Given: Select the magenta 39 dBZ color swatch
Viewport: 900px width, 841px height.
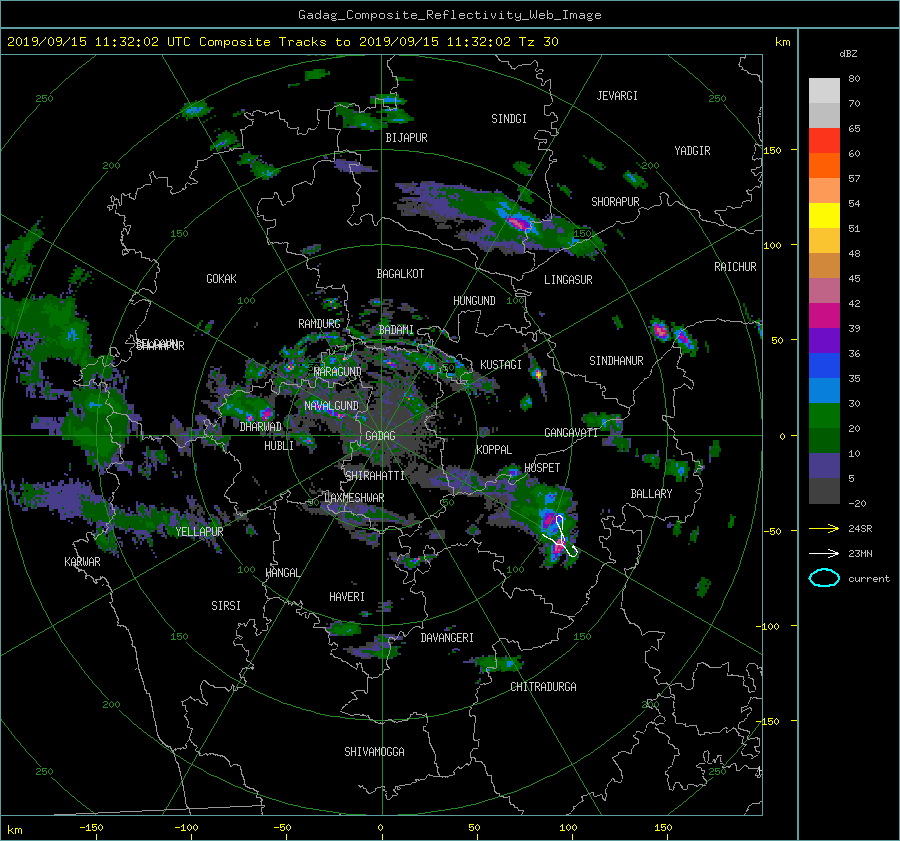Looking at the screenshot, I should (x=824, y=315).
